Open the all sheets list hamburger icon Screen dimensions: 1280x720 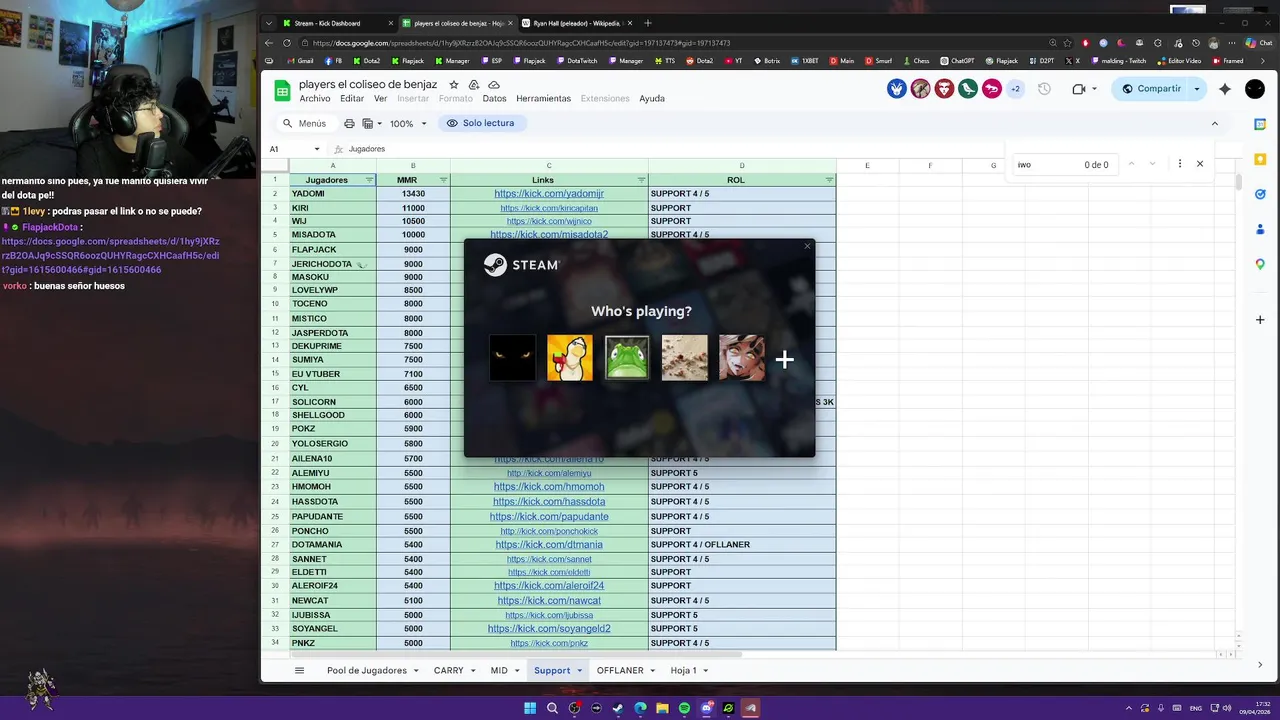pyautogui.click(x=299, y=670)
